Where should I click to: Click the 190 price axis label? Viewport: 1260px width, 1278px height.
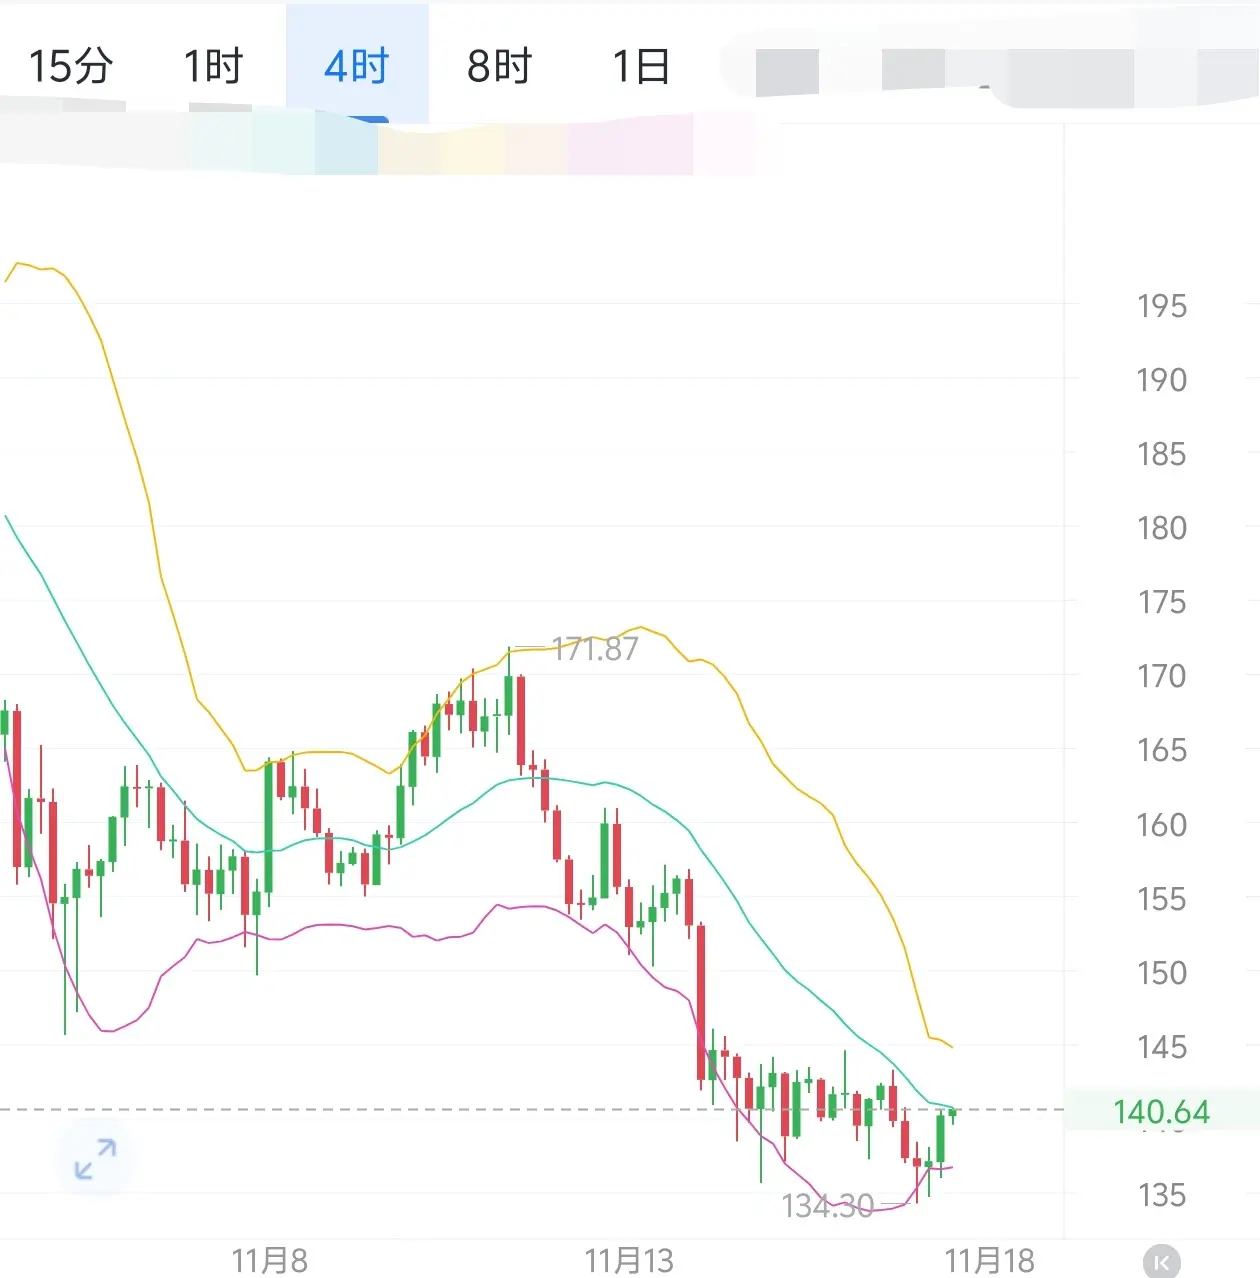(x=1162, y=380)
